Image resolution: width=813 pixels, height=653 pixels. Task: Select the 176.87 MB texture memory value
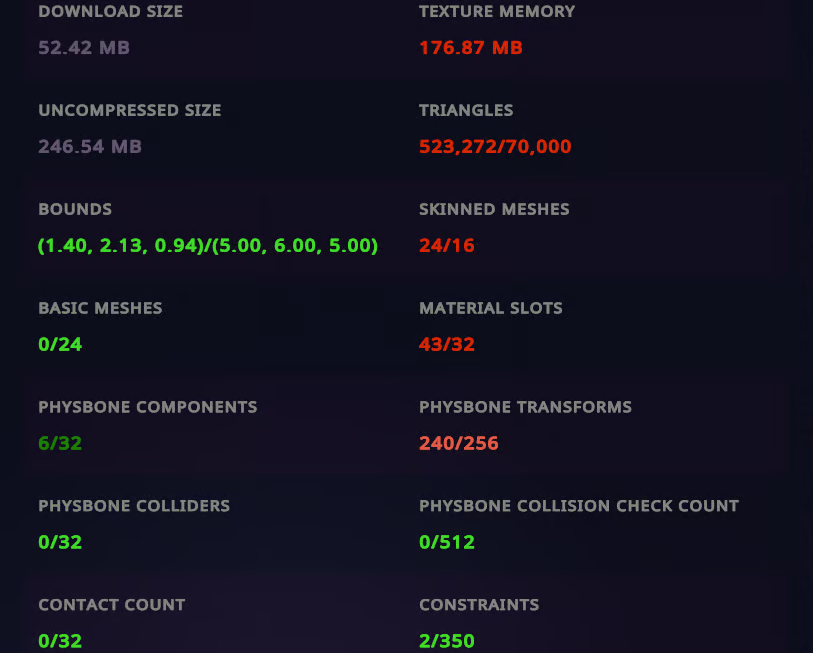[471, 48]
